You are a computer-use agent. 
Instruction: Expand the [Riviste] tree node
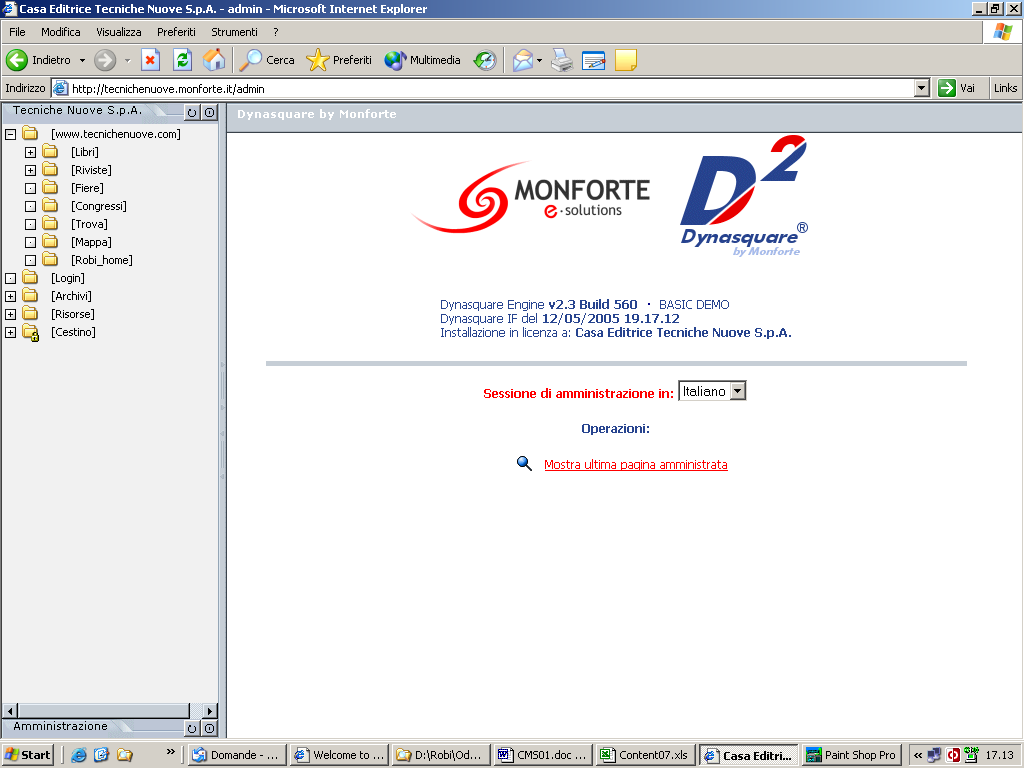(30, 170)
